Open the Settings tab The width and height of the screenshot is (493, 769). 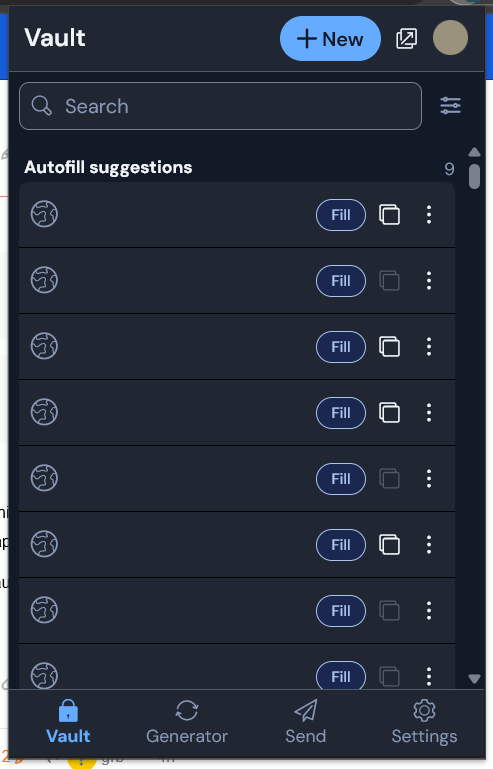pyautogui.click(x=424, y=722)
